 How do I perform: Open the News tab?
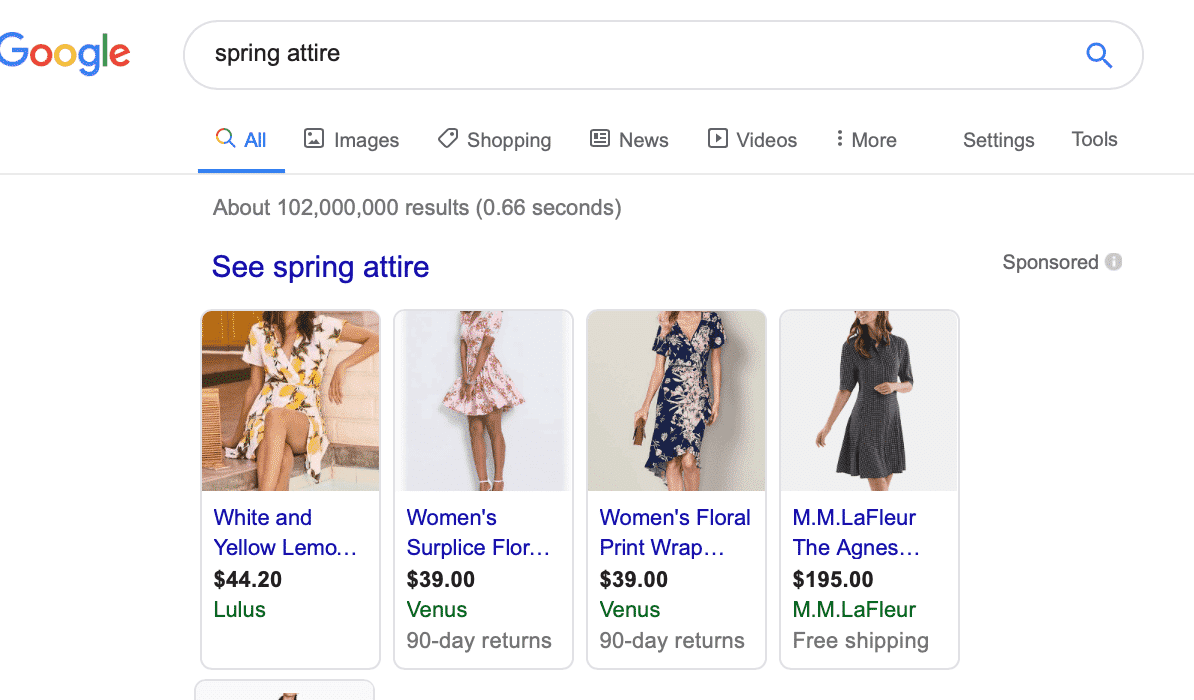pos(629,139)
